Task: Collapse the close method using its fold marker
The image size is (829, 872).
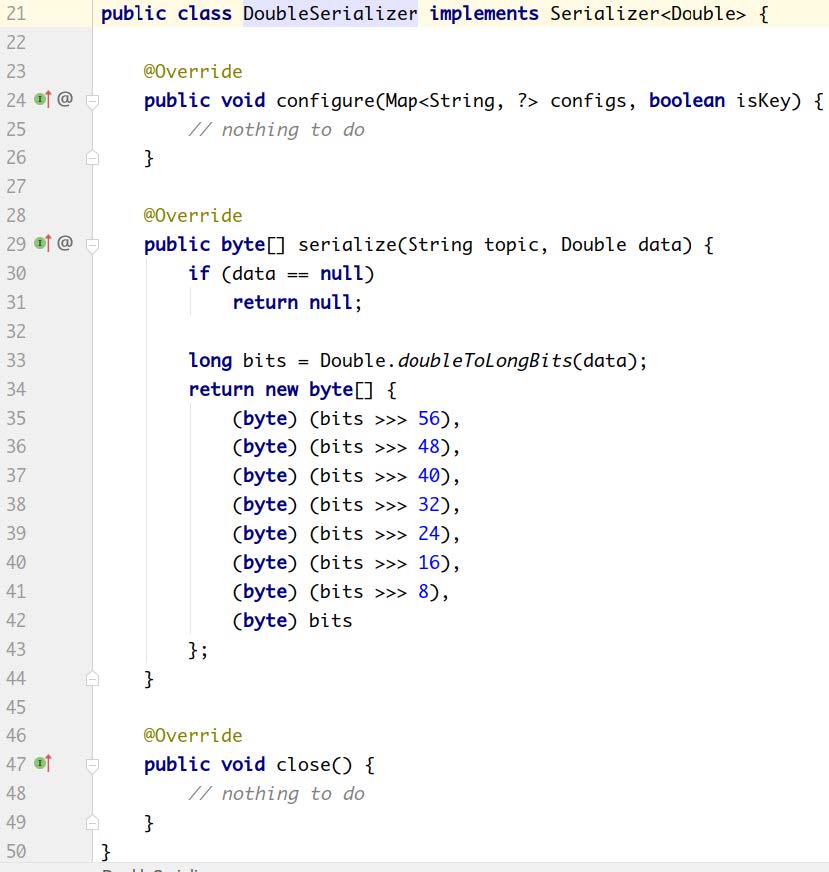Action: tap(93, 765)
